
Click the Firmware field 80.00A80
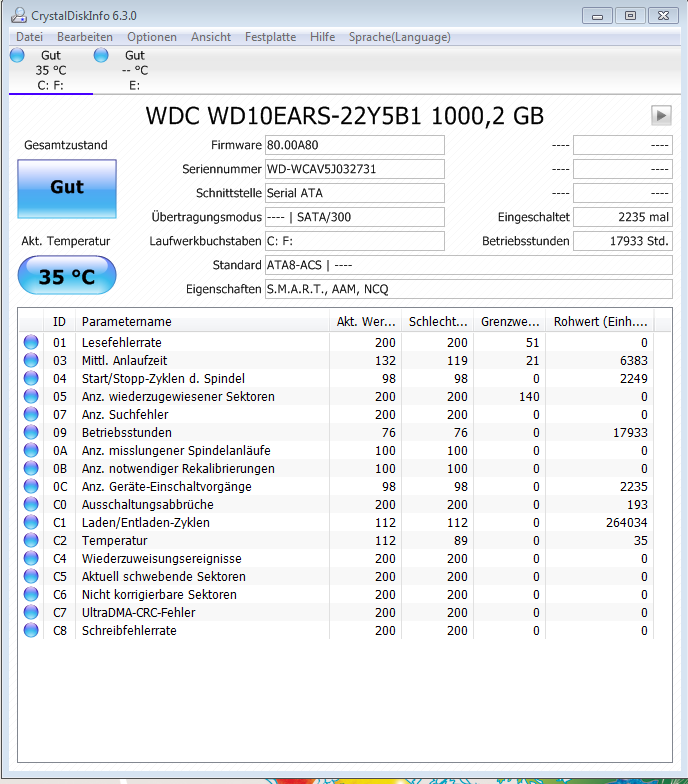click(x=354, y=145)
